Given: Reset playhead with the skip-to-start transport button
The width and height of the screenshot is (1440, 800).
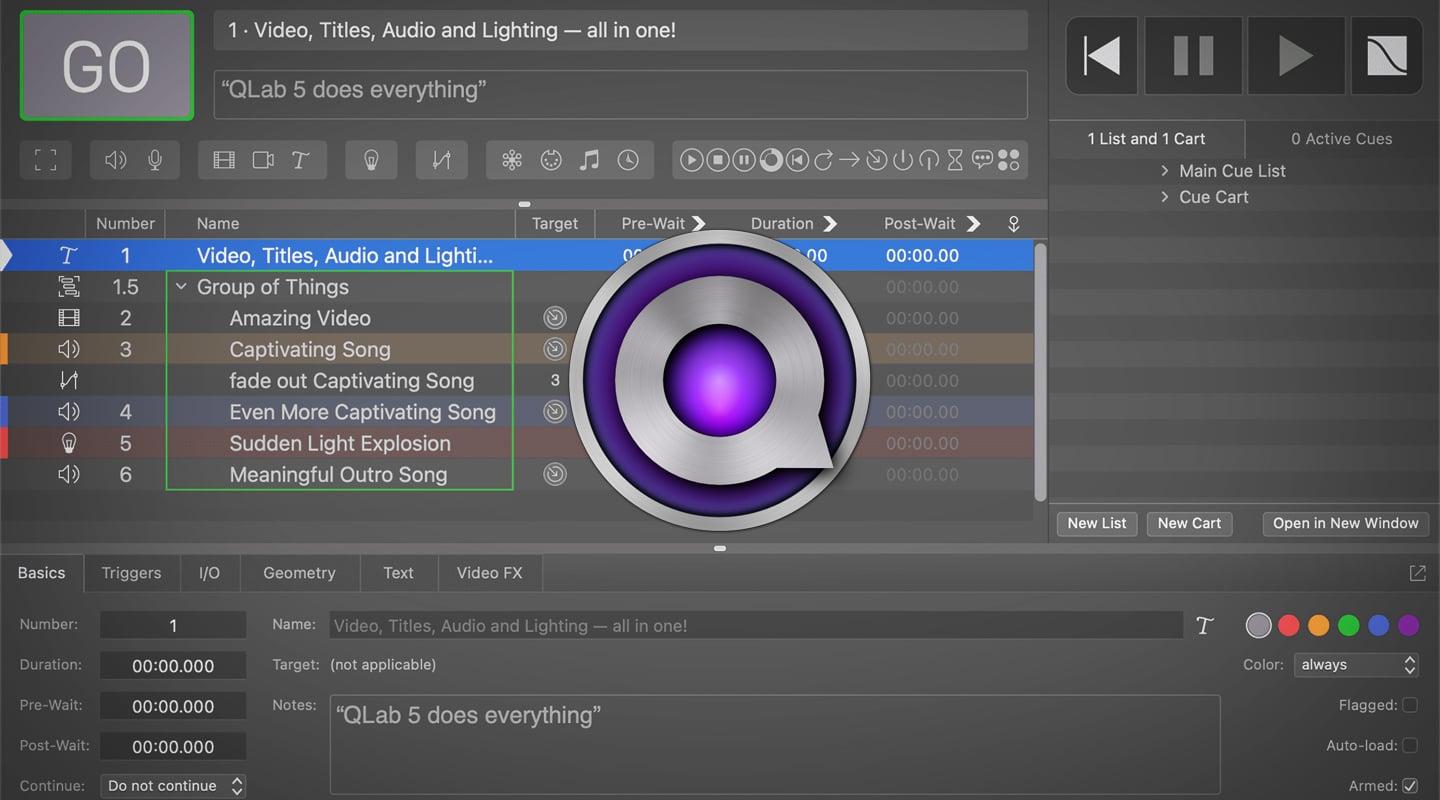Looking at the screenshot, I should (1102, 56).
